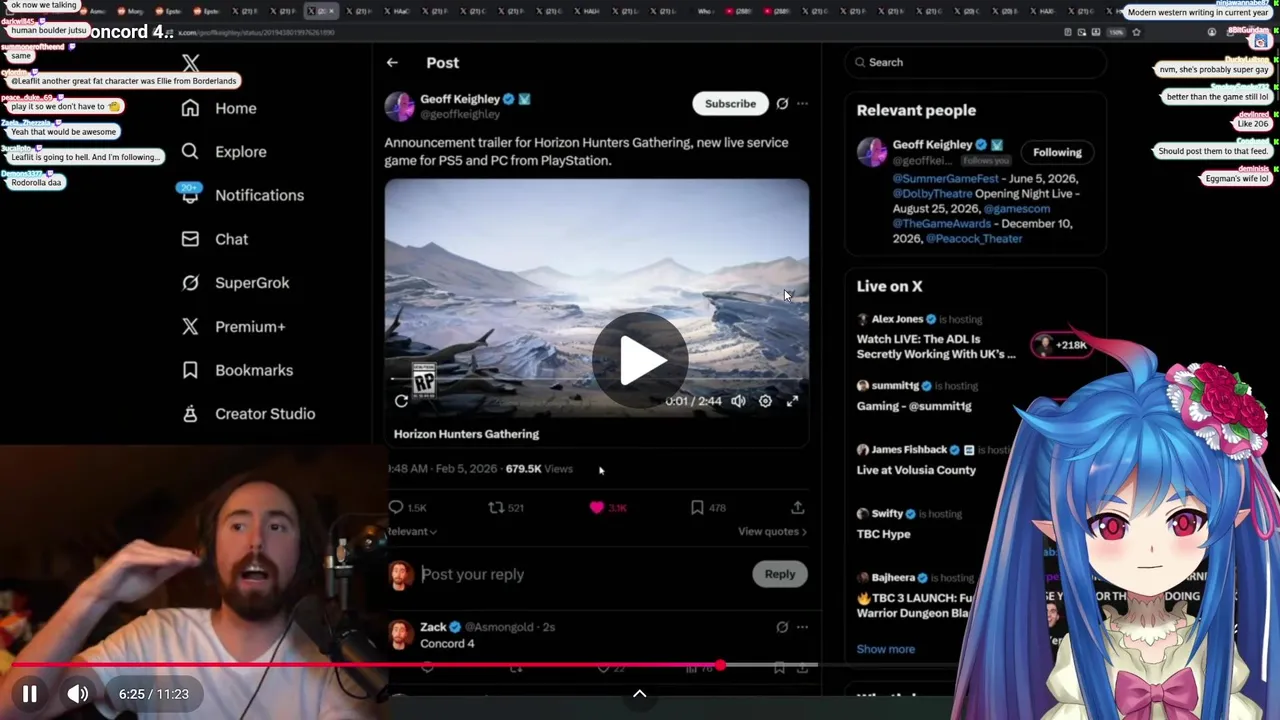Image resolution: width=1280 pixels, height=720 pixels.
Task: Replay the trailer with the rewind icon
Action: pyautogui.click(x=401, y=401)
